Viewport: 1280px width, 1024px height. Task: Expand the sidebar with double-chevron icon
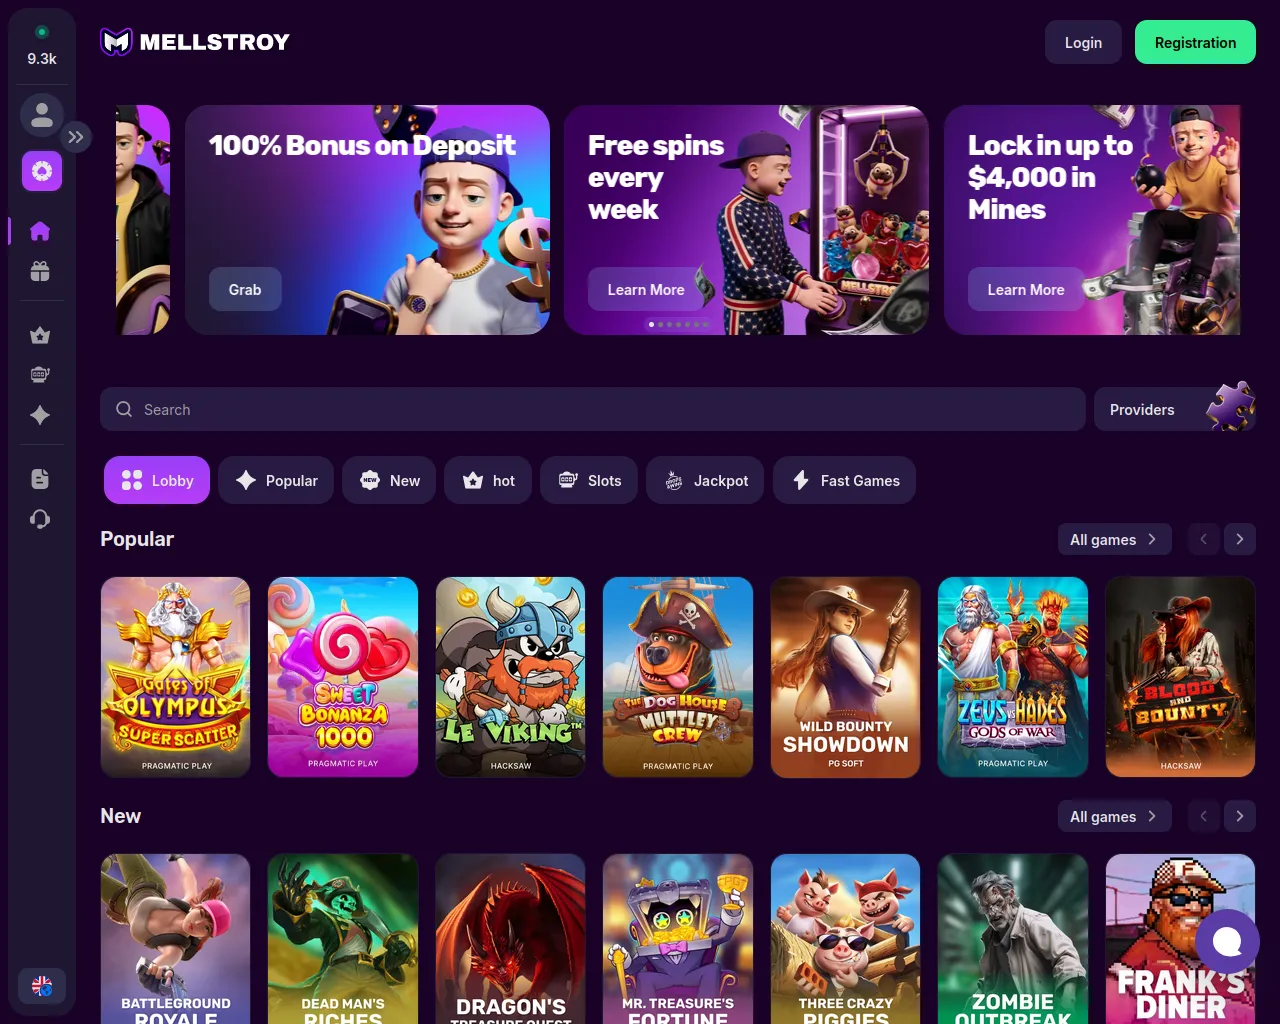76,137
